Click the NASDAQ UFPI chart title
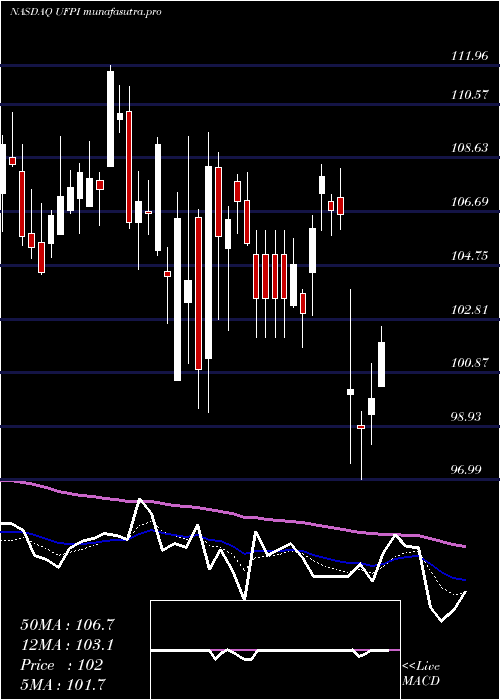 point(85,12)
